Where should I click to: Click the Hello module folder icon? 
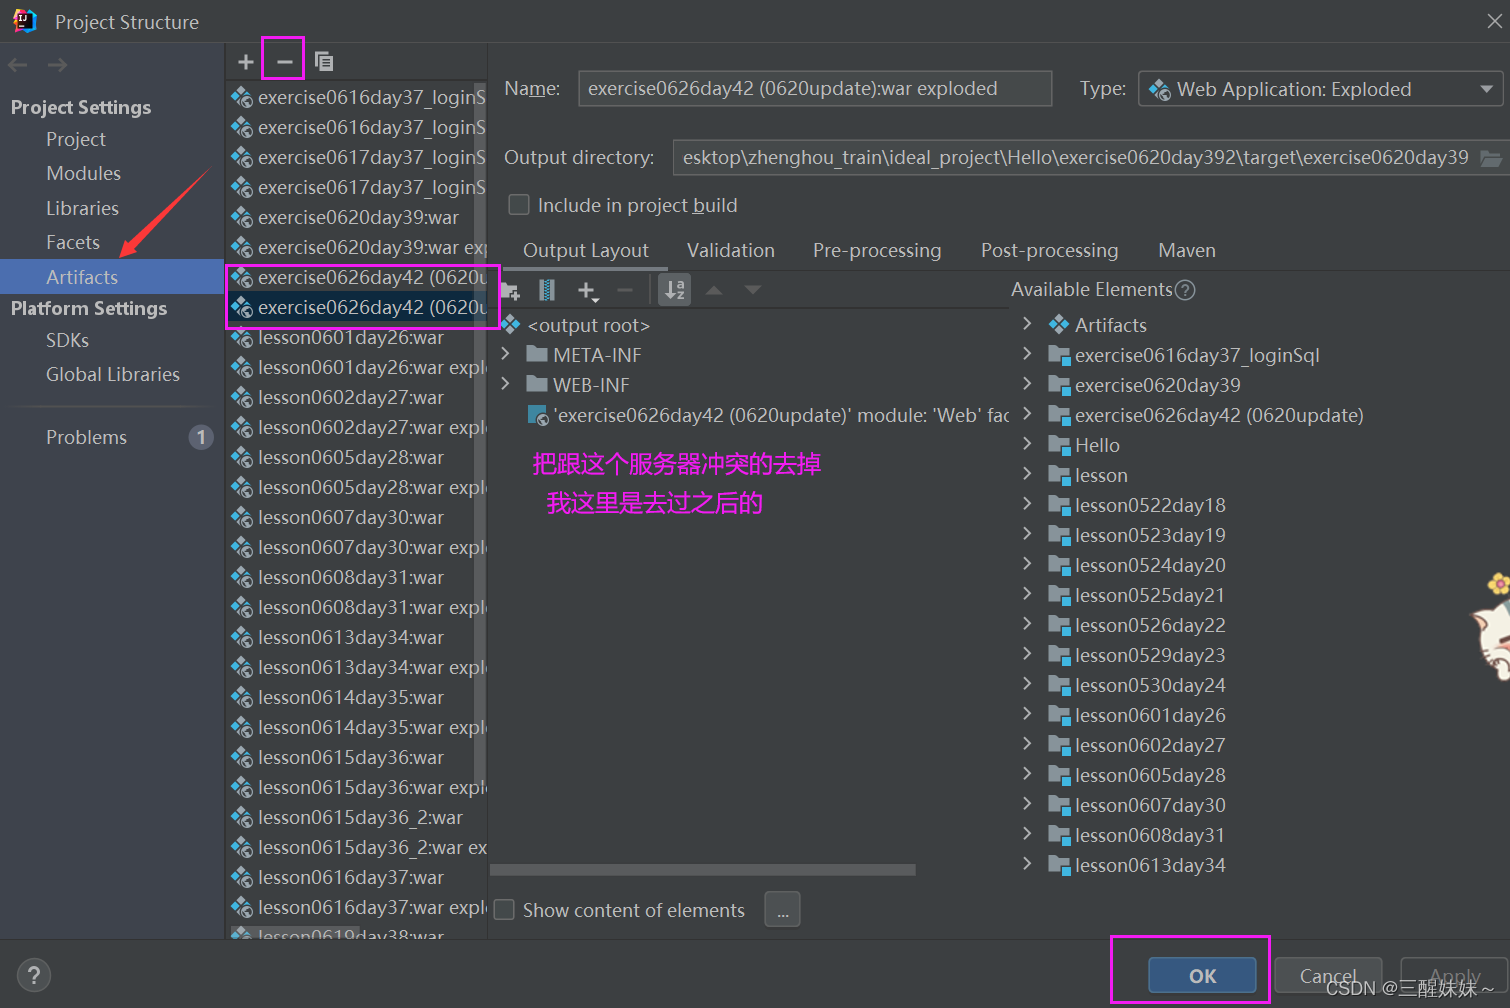point(1059,445)
